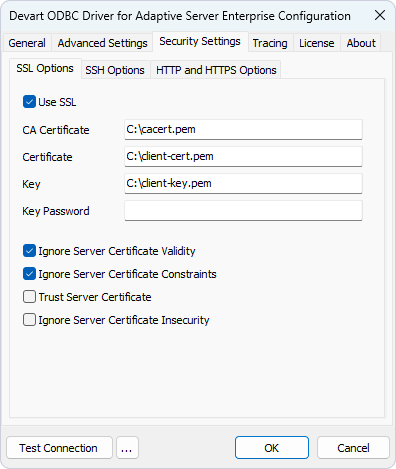Open the Advanced Settings tab
Viewport: 396px width, 469px height.
pyautogui.click(x=102, y=43)
